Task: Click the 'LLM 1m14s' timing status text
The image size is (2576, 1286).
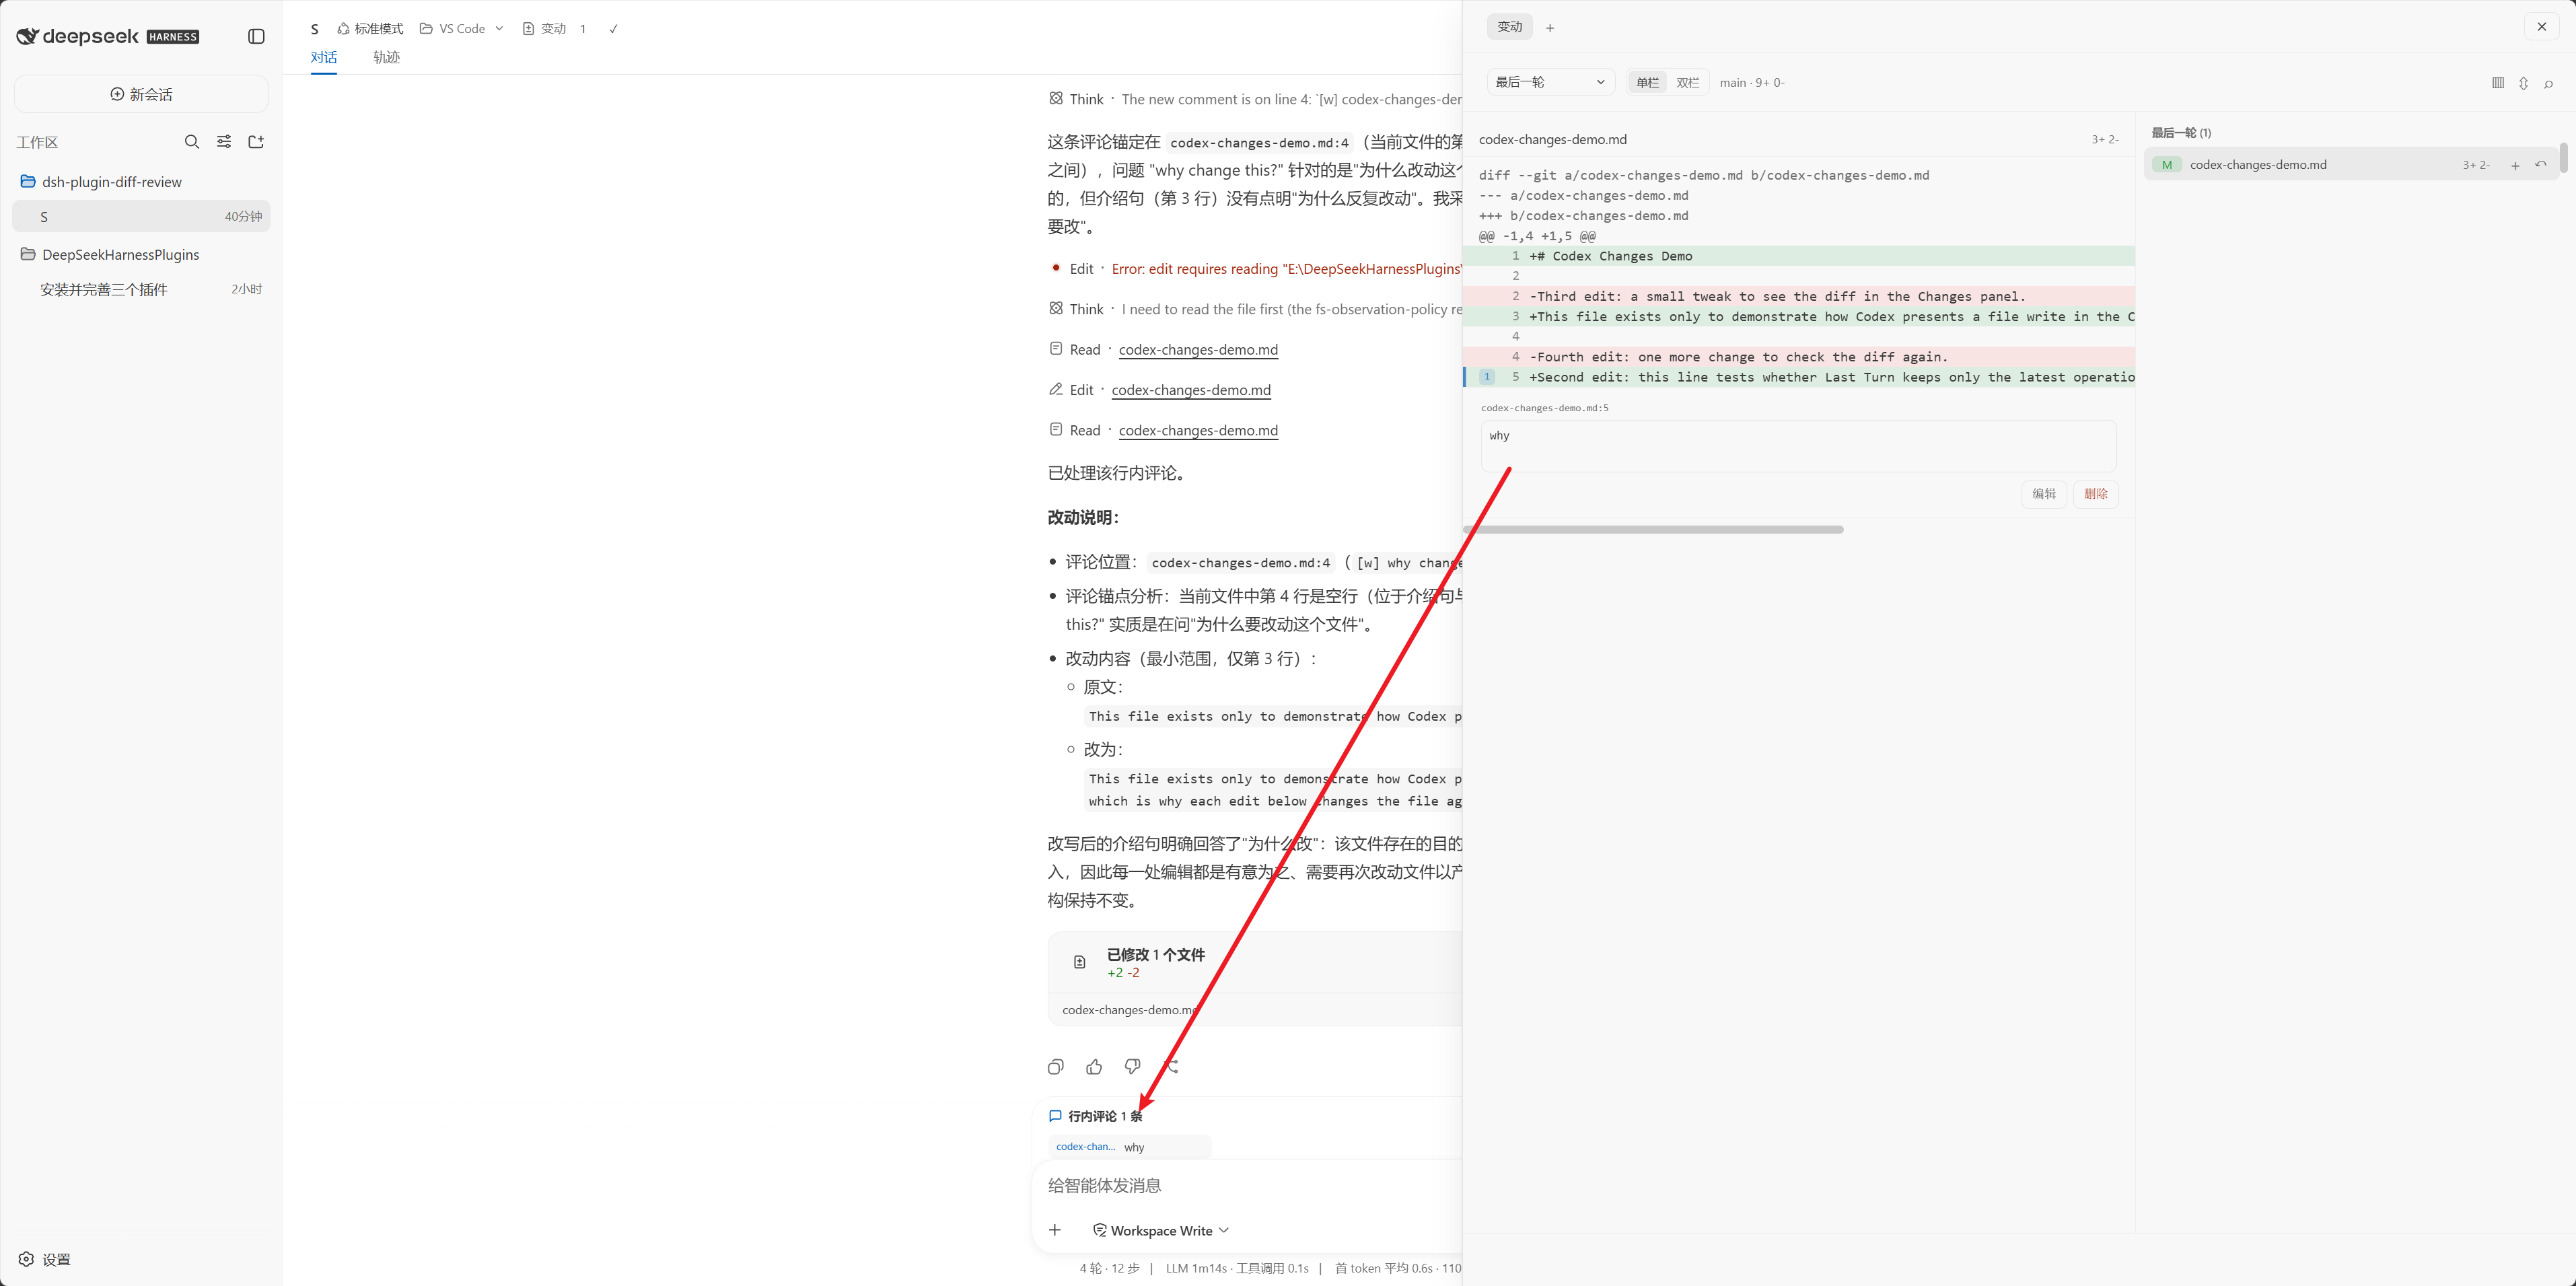Action: pyautogui.click(x=1196, y=1269)
